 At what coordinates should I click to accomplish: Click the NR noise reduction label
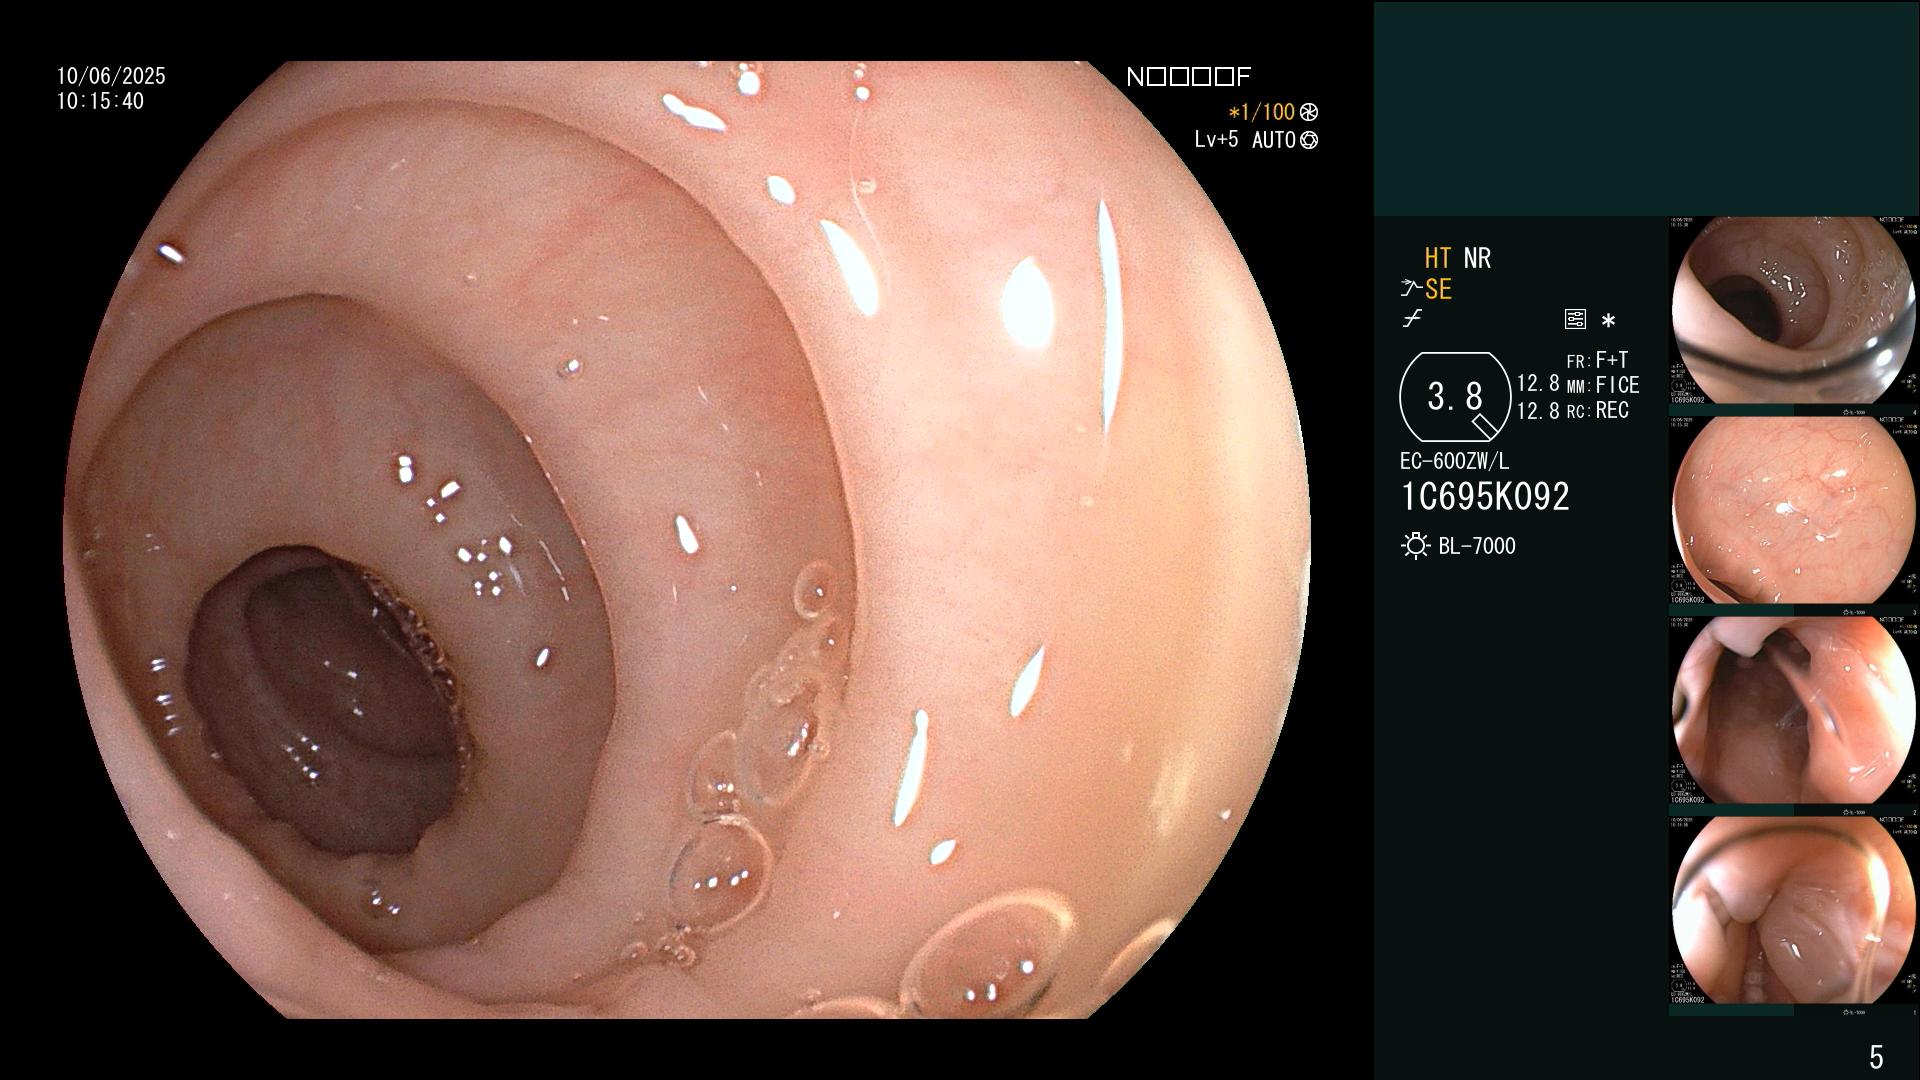[x=1477, y=258]
